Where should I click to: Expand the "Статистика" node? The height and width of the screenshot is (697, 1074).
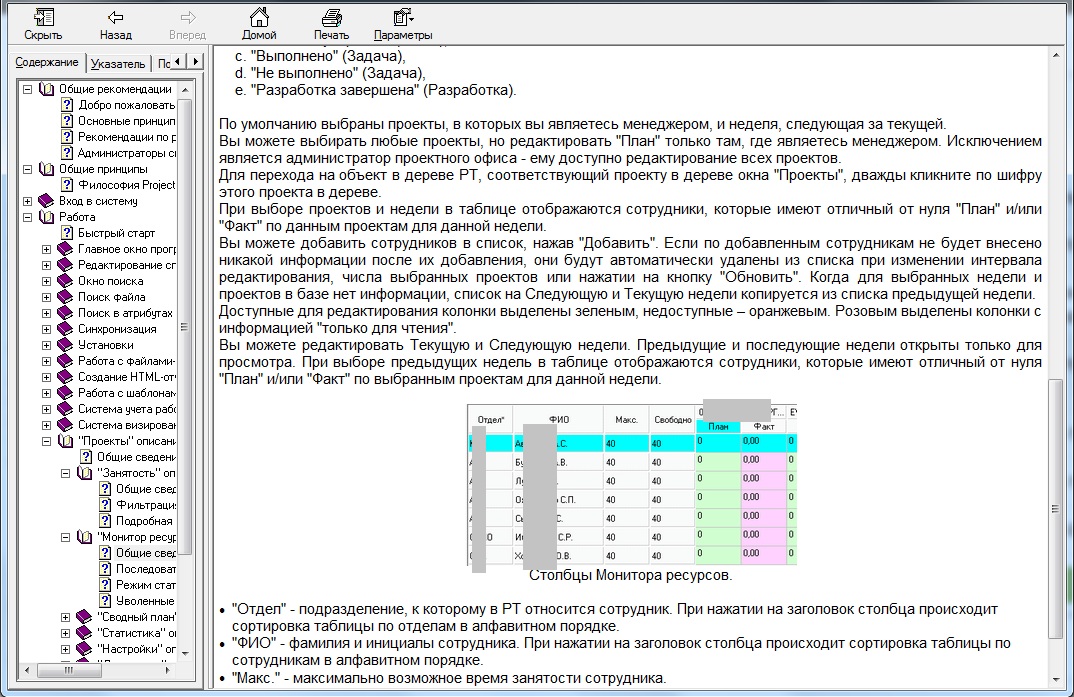[x=66, y=633]
